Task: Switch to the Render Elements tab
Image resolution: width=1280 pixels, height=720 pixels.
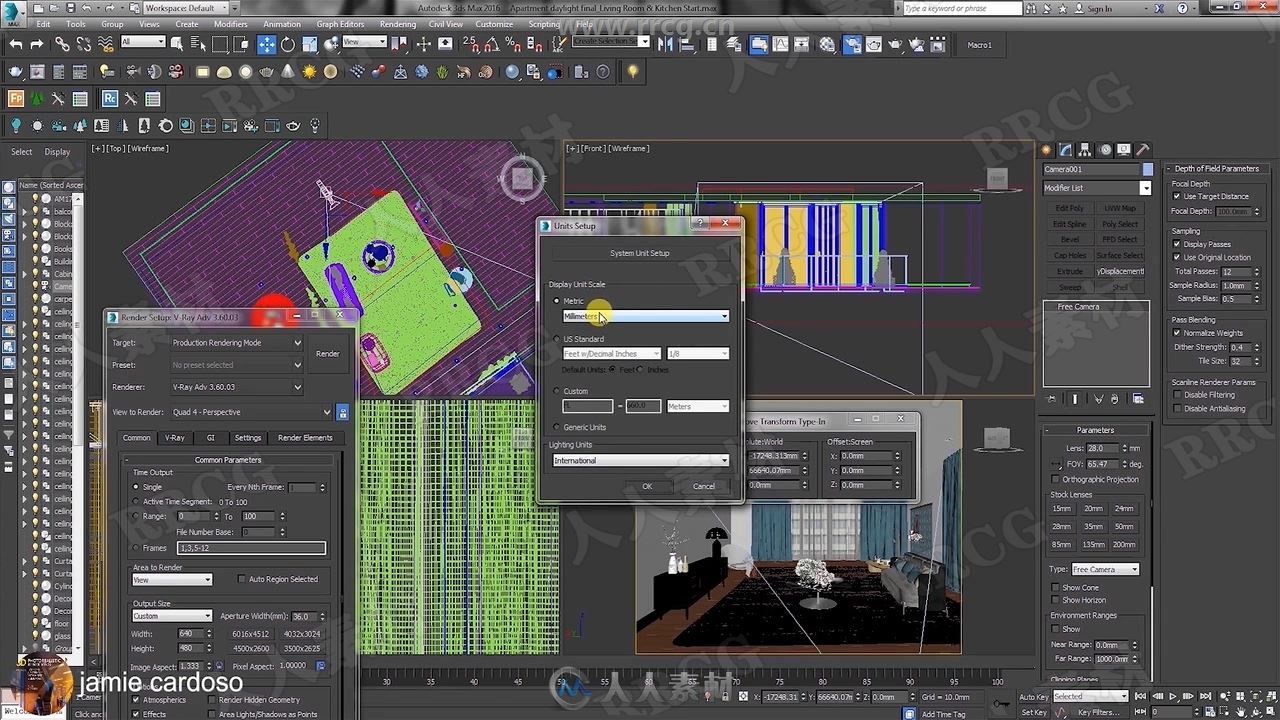Action: point(305,438)
